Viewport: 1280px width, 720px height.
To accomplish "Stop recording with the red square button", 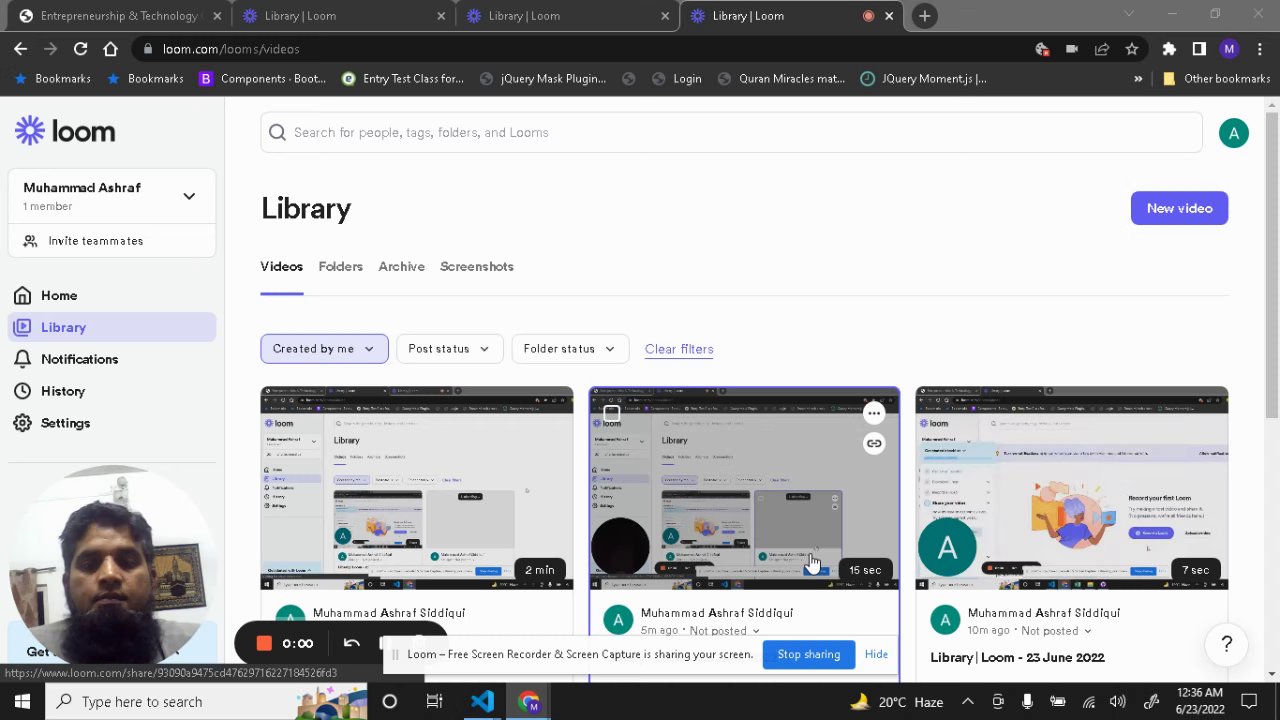I will pos(264,643).
